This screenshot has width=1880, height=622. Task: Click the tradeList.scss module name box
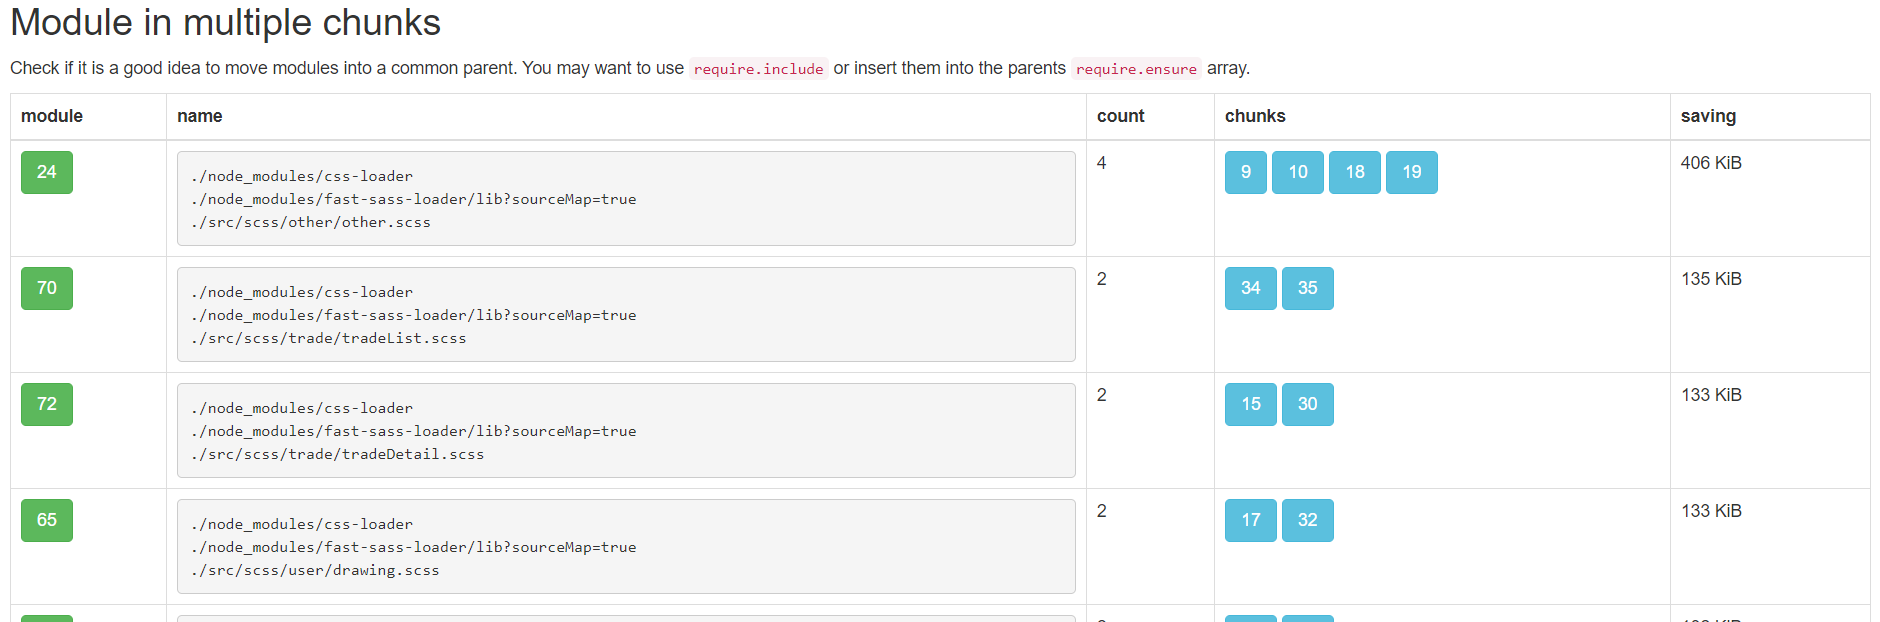pos(626,314)
